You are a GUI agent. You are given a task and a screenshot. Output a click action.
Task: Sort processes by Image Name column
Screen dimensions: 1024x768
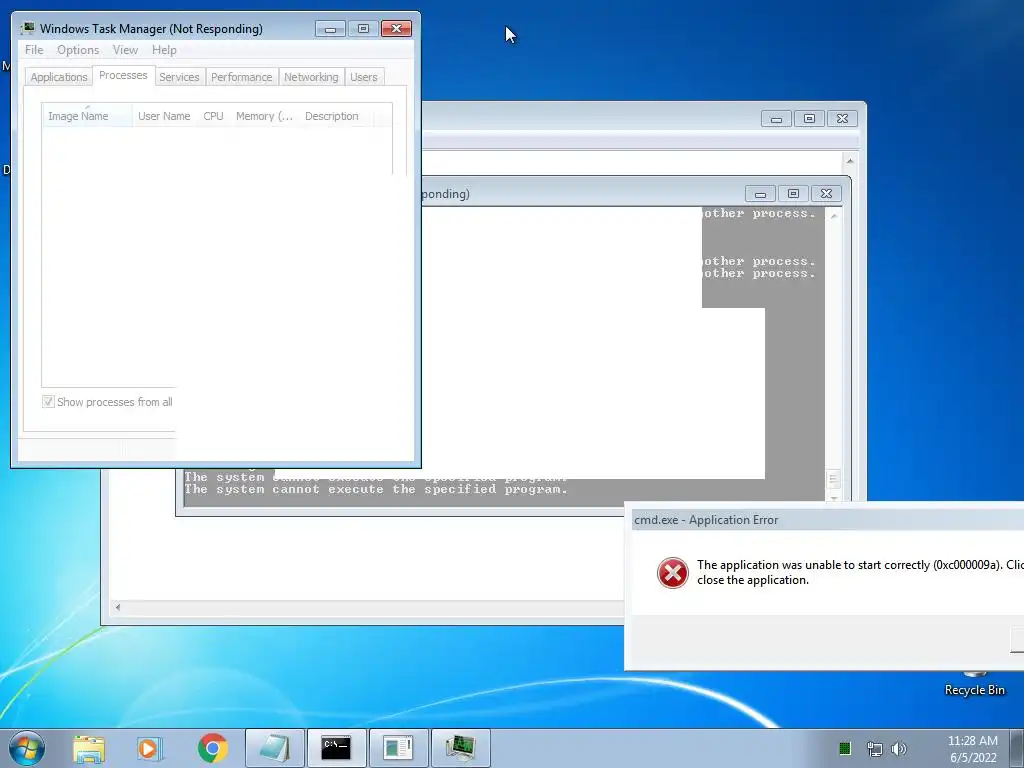88,116
